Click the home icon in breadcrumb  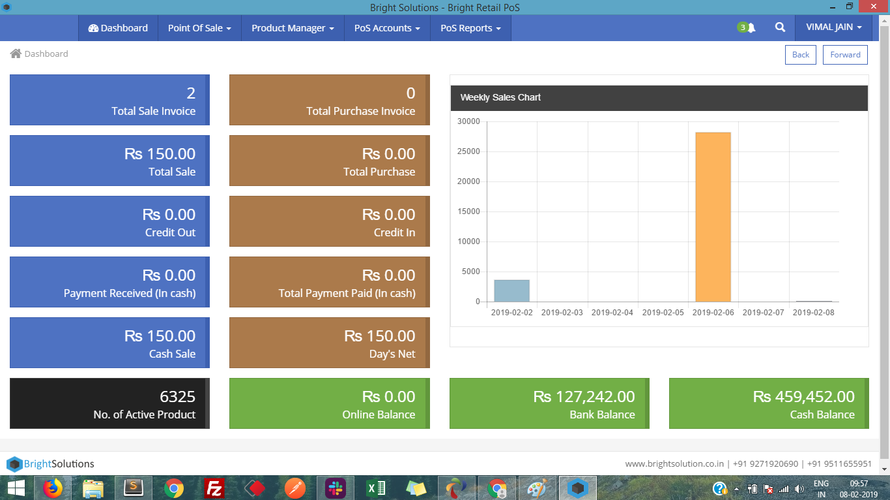pyautogui.click(x=15, y=53)
